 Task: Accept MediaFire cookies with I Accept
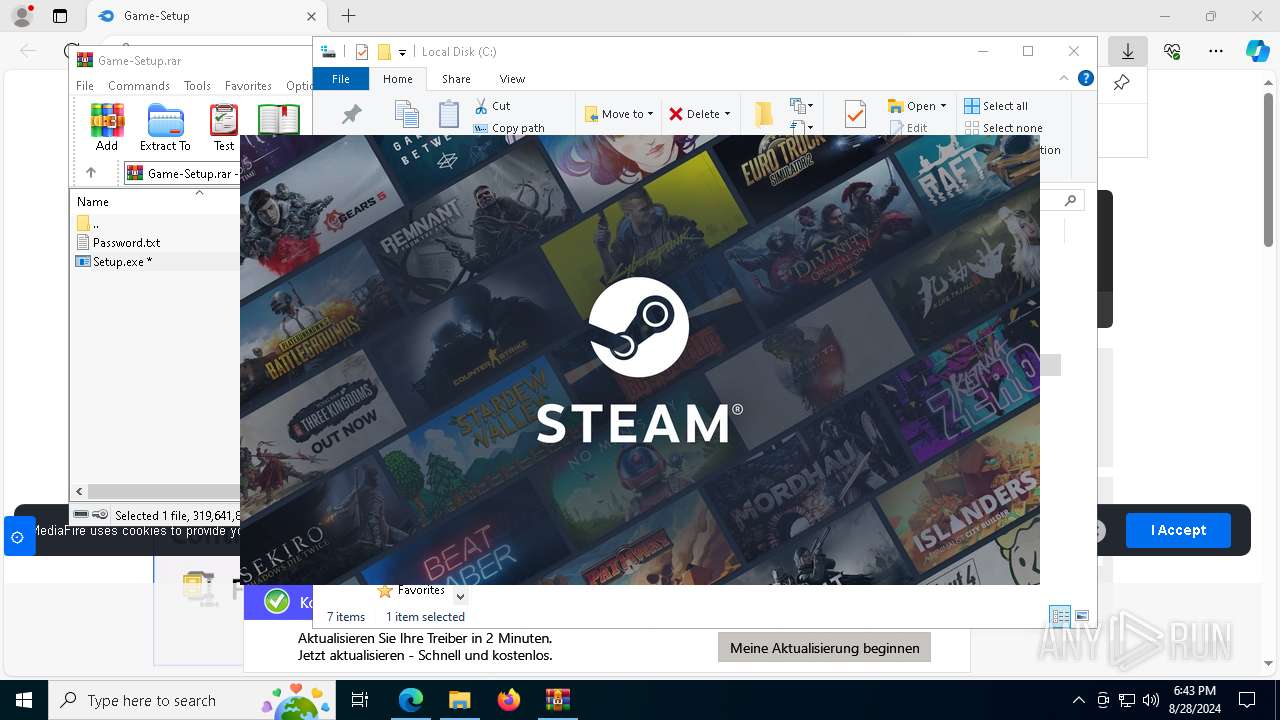click(x=1178, y=530)
